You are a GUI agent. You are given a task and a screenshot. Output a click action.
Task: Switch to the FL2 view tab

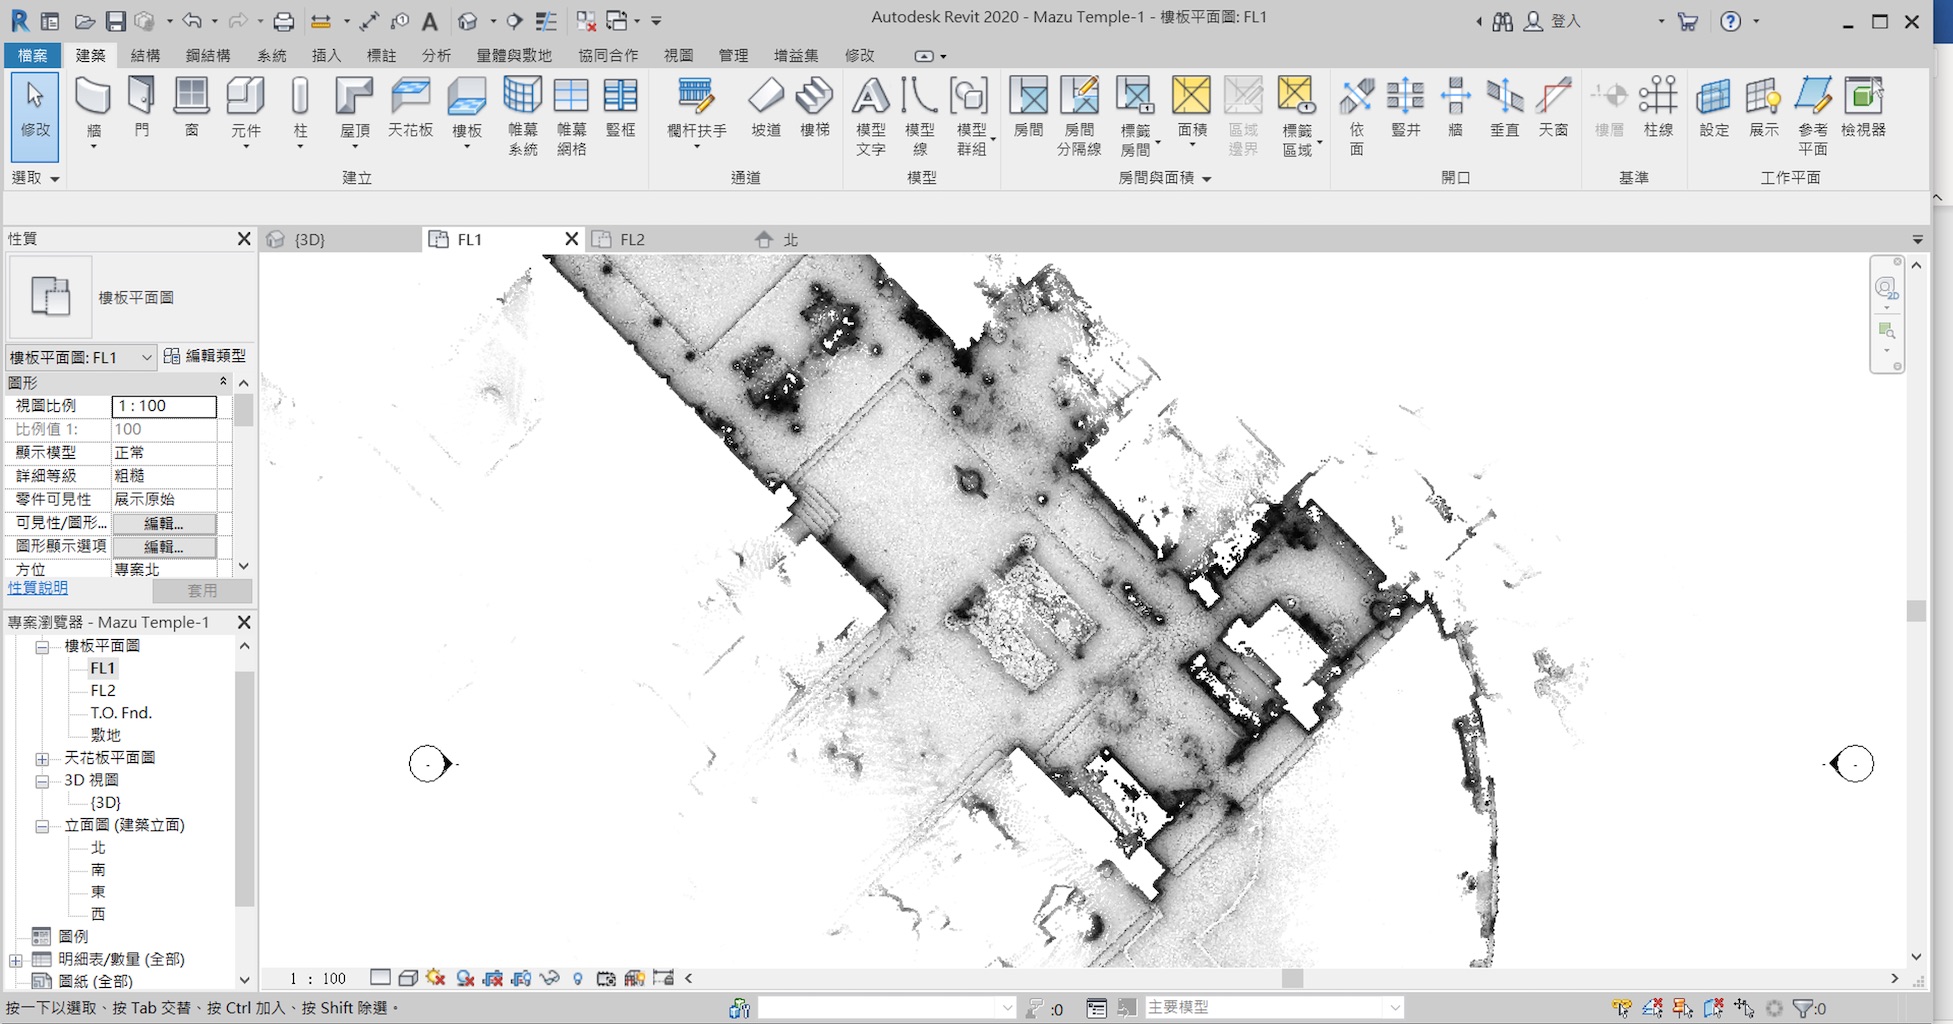click(632, 240)
